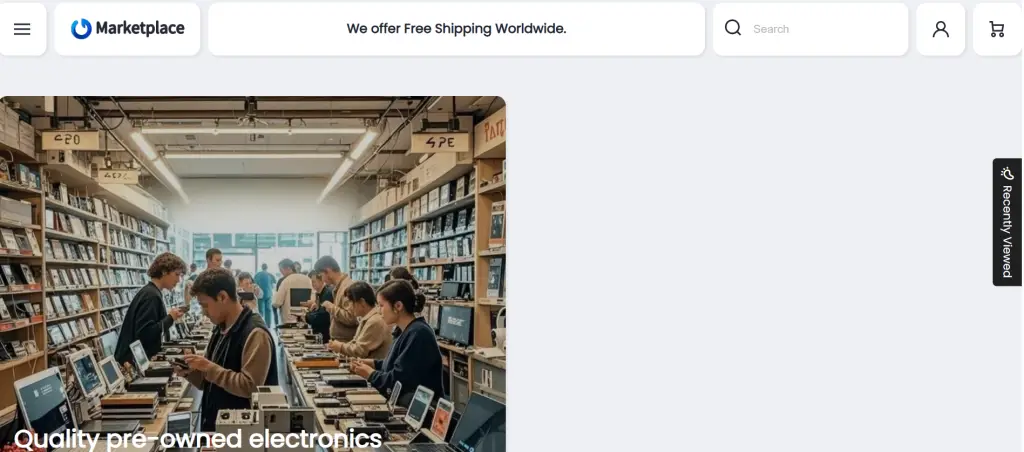Click the 4PE hanging sign in the photo
The height and width of the screenshot is (452, 1024).
pyautogui.click(x=440, y=143)
